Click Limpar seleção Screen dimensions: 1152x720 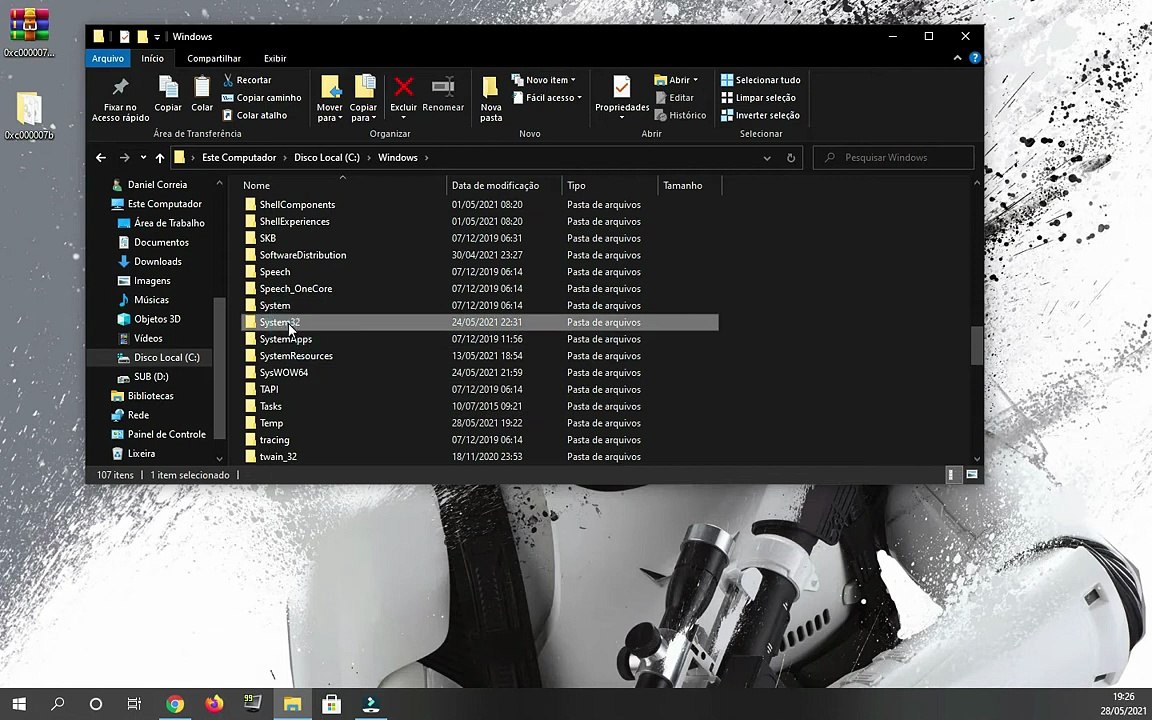pos(758,98)
